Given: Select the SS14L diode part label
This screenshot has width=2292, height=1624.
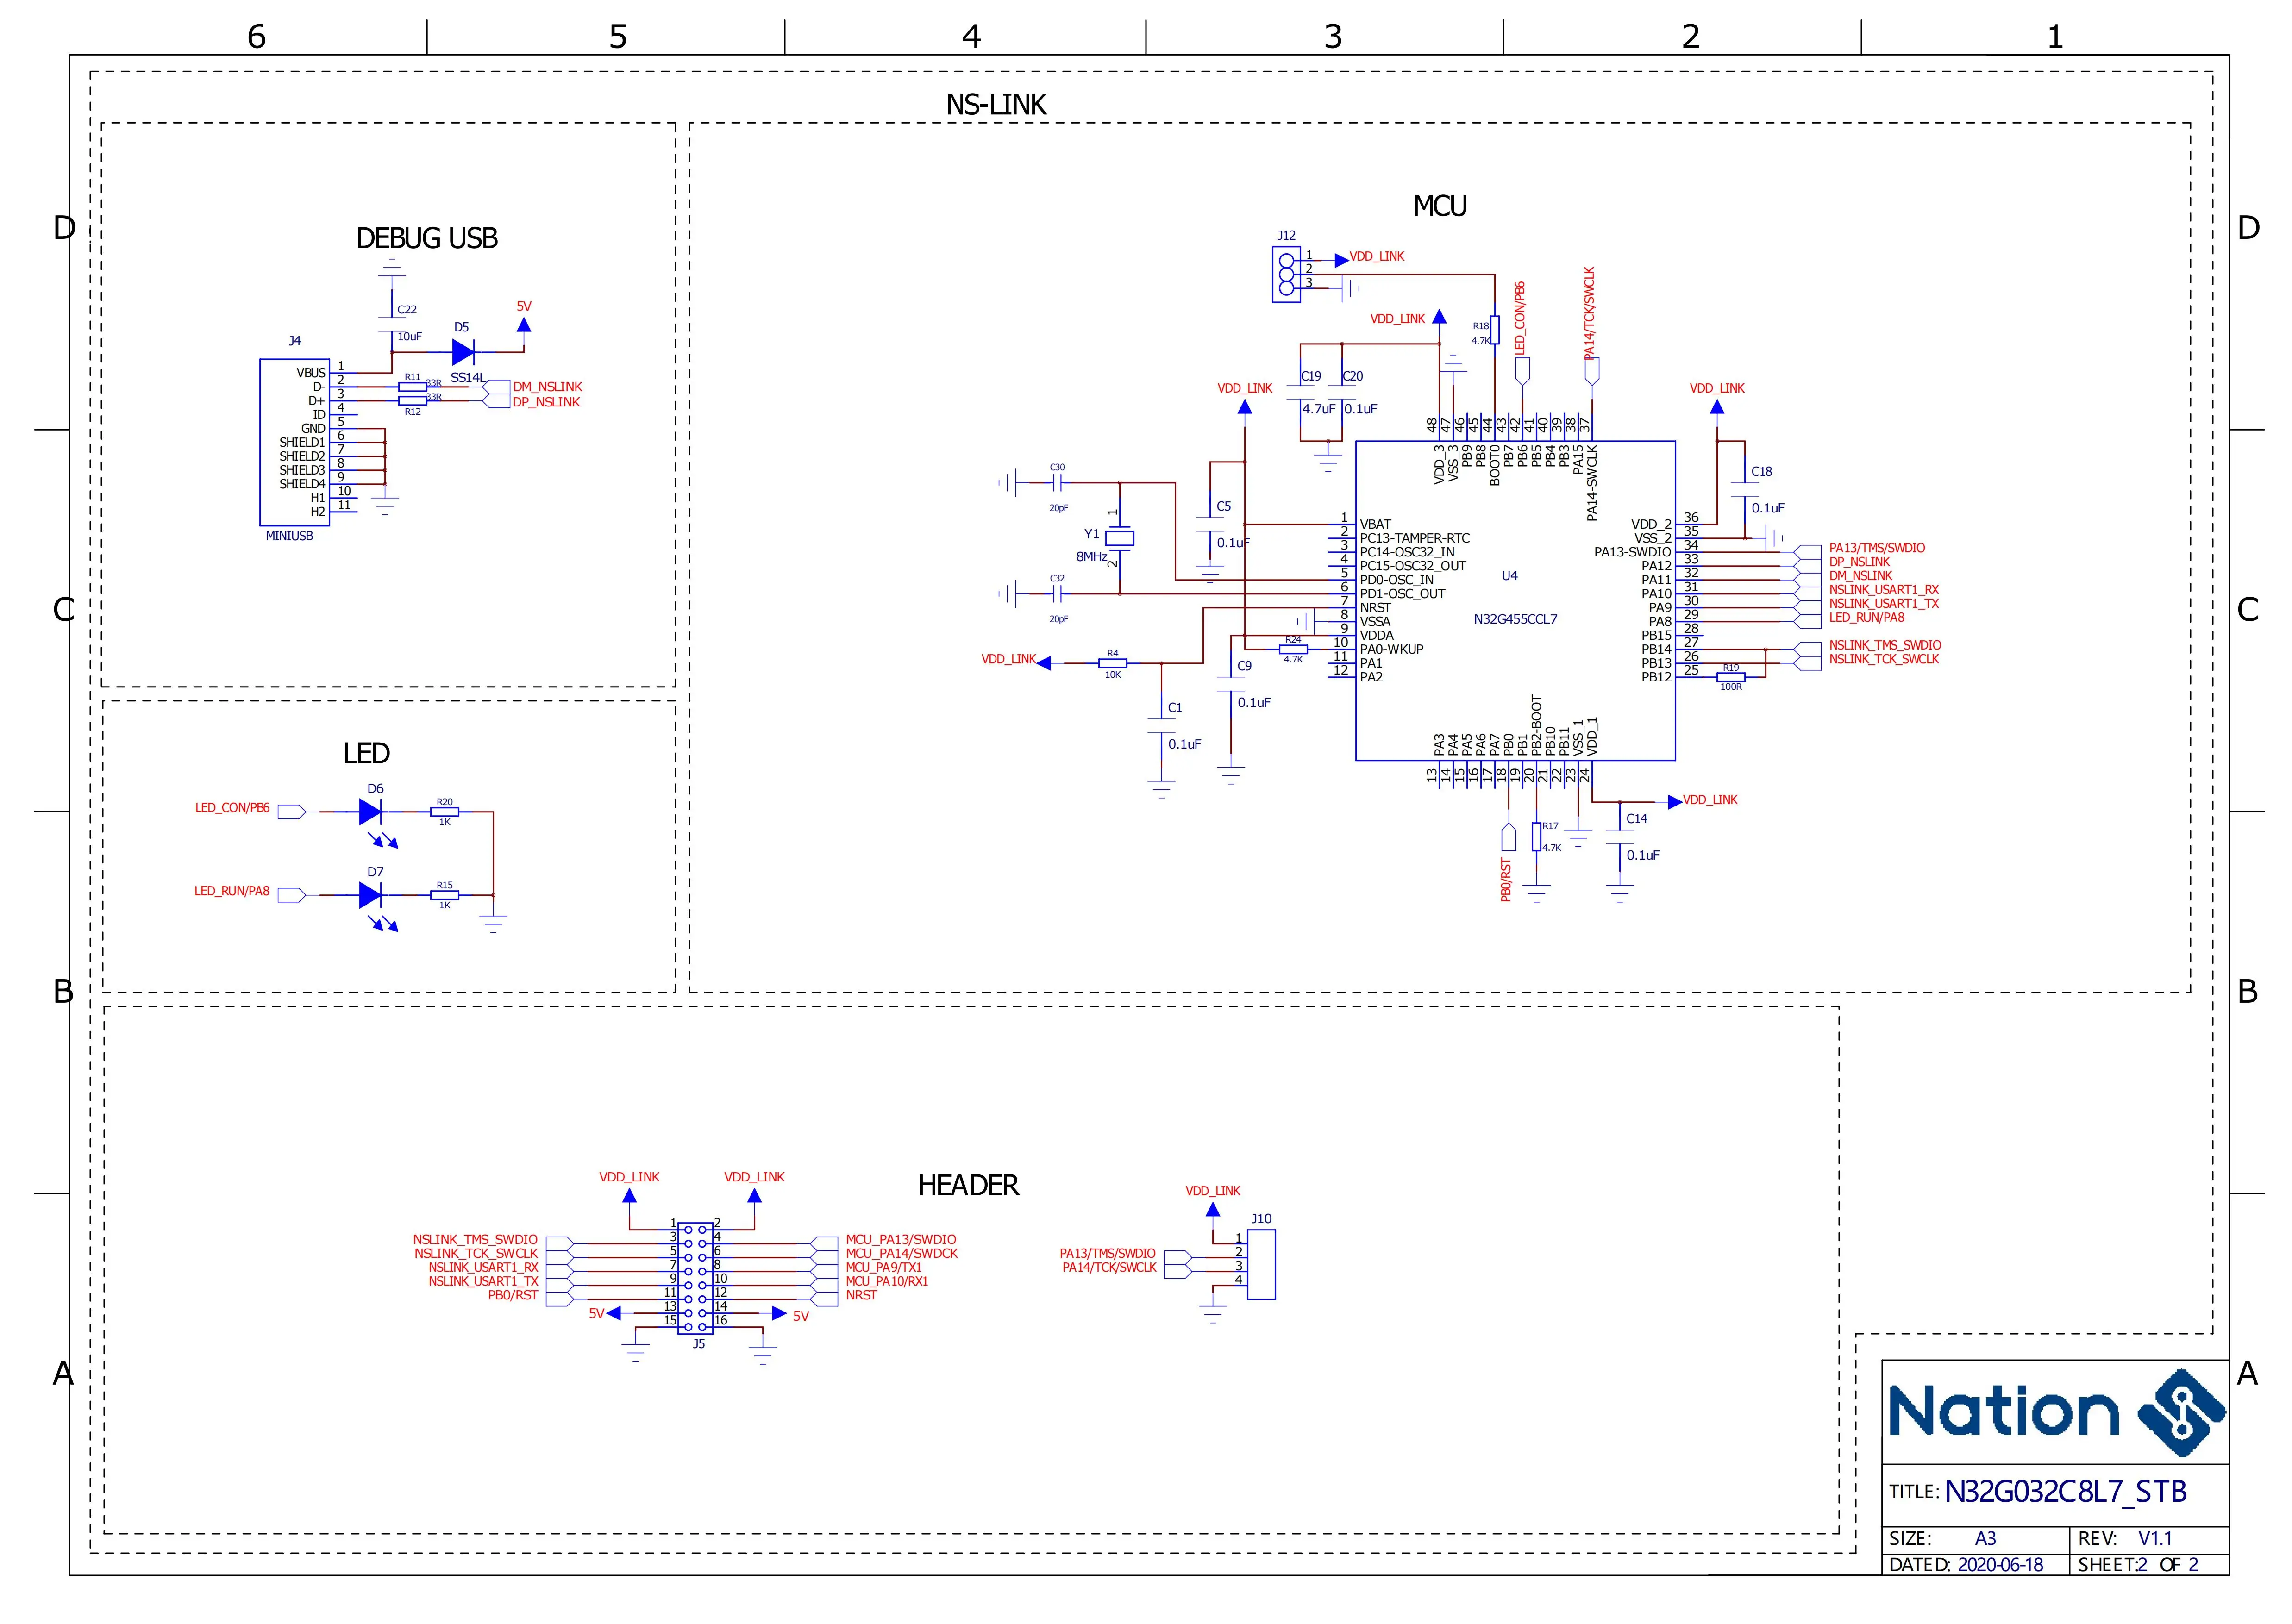Looking at the screenshot, I should coord(468,378).
